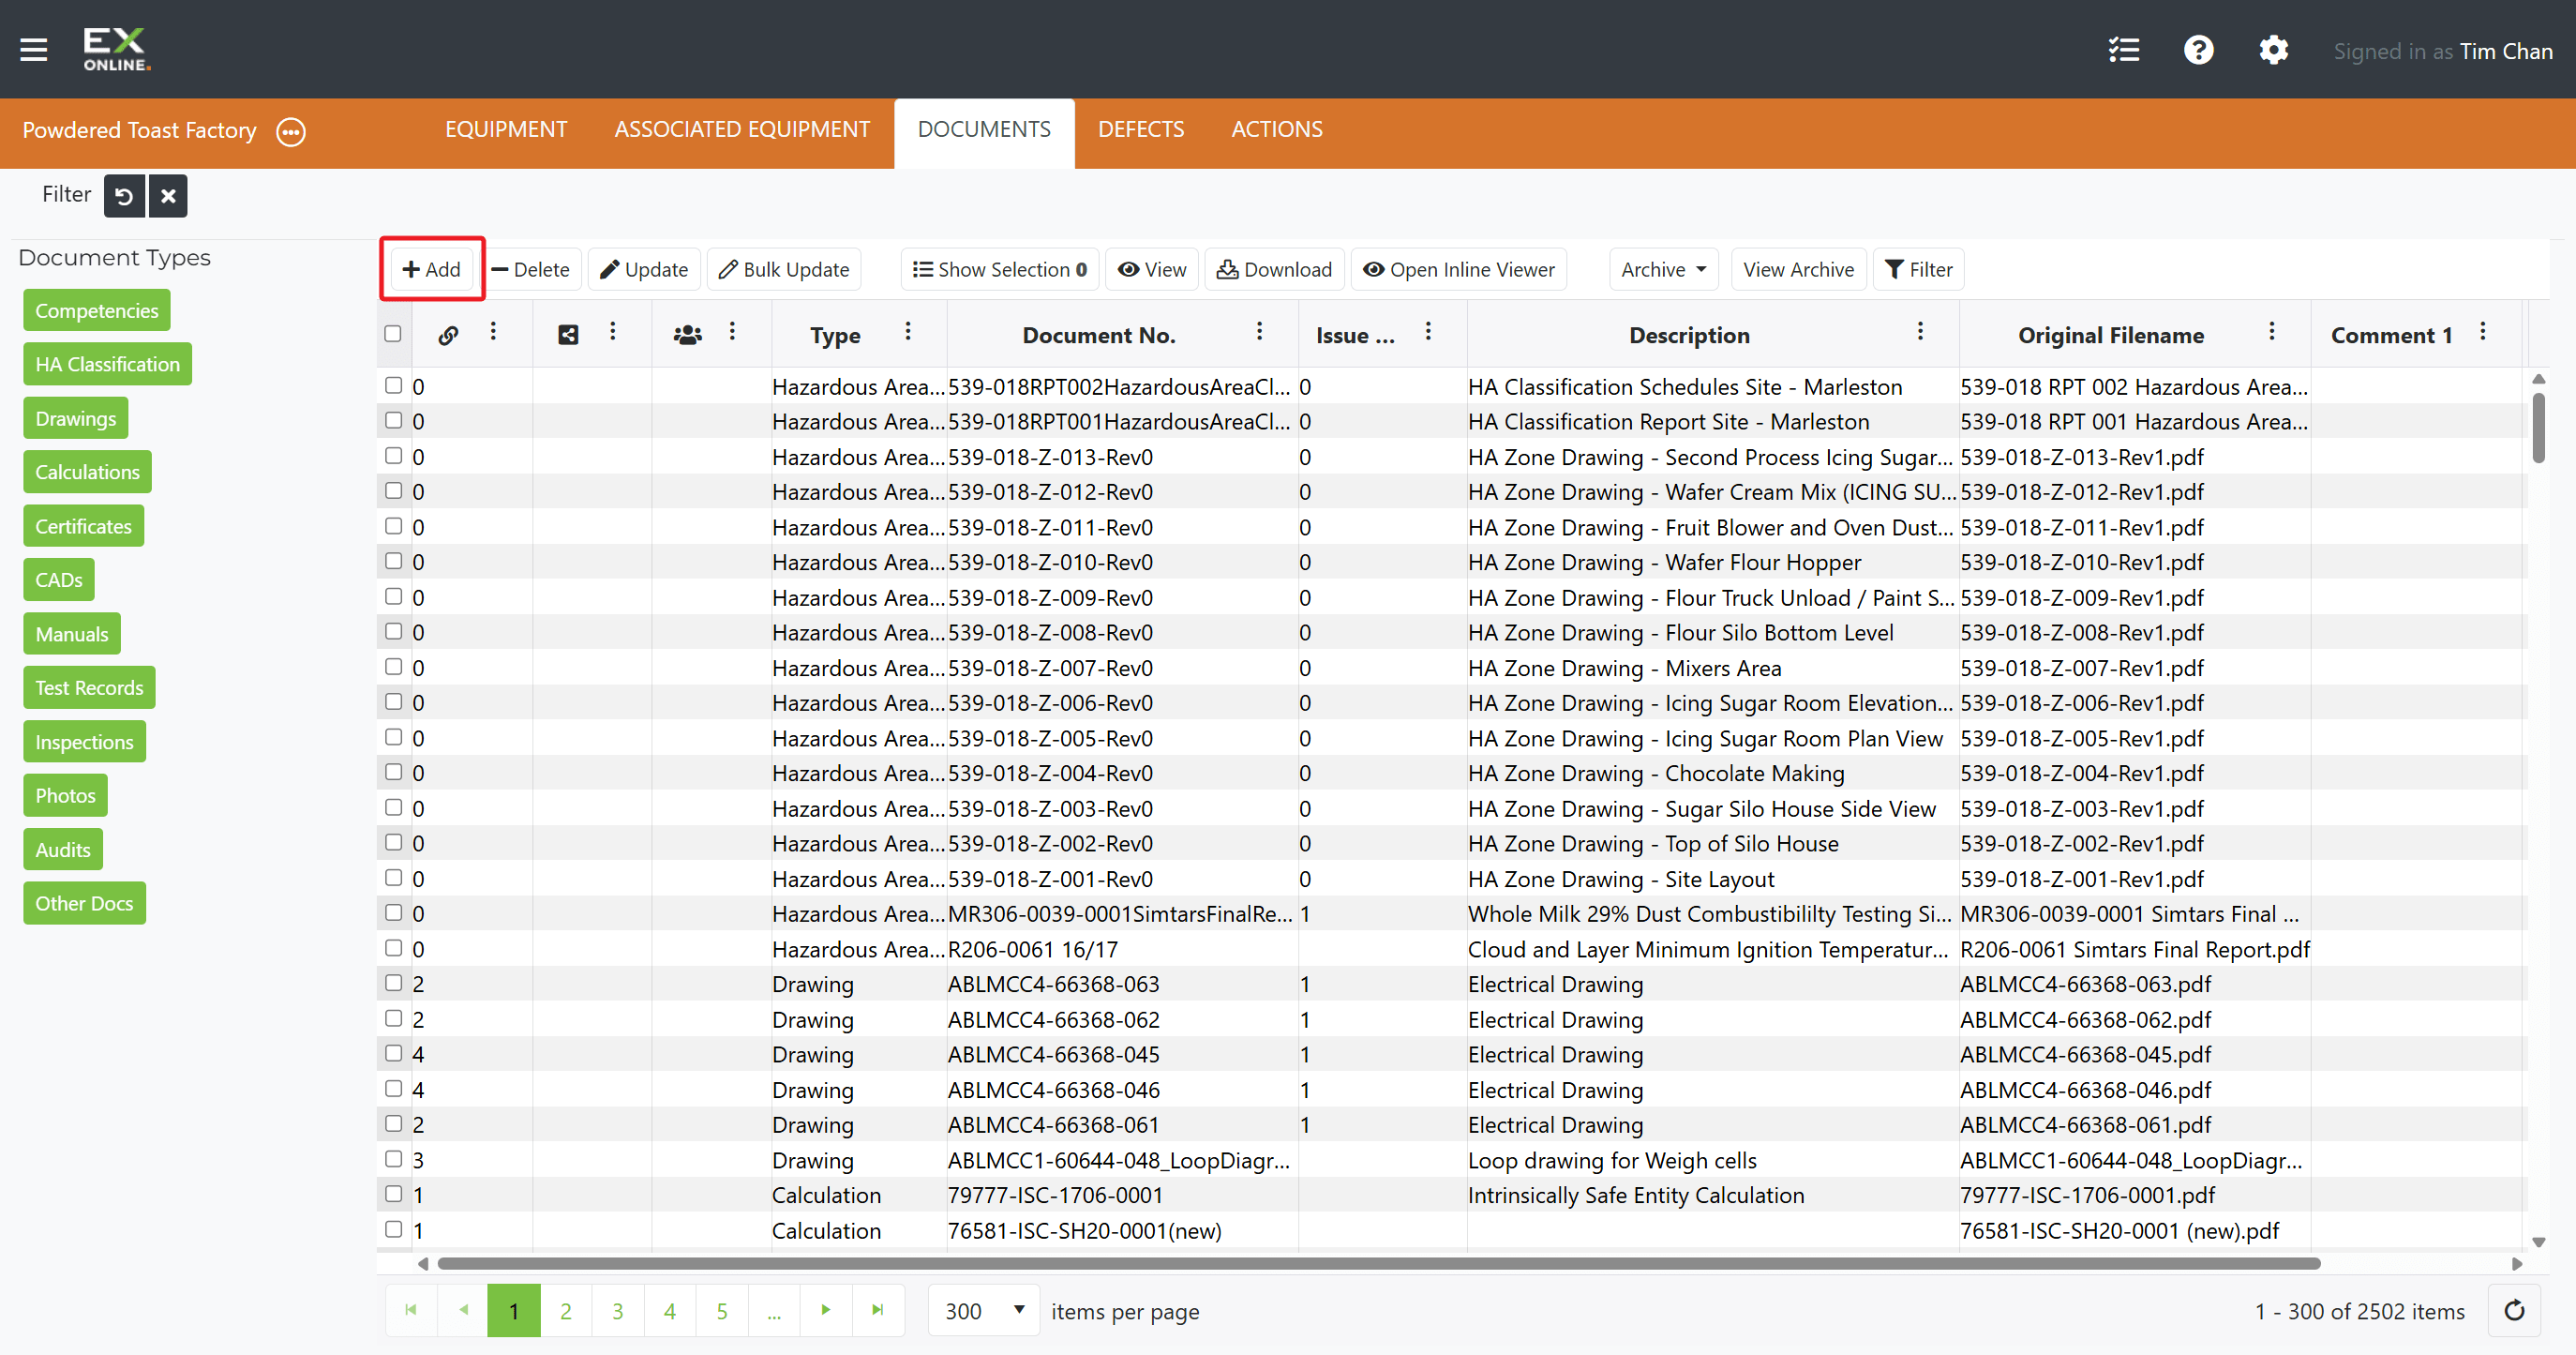Select the R206-0061 16/17 row checkbox

394,948
